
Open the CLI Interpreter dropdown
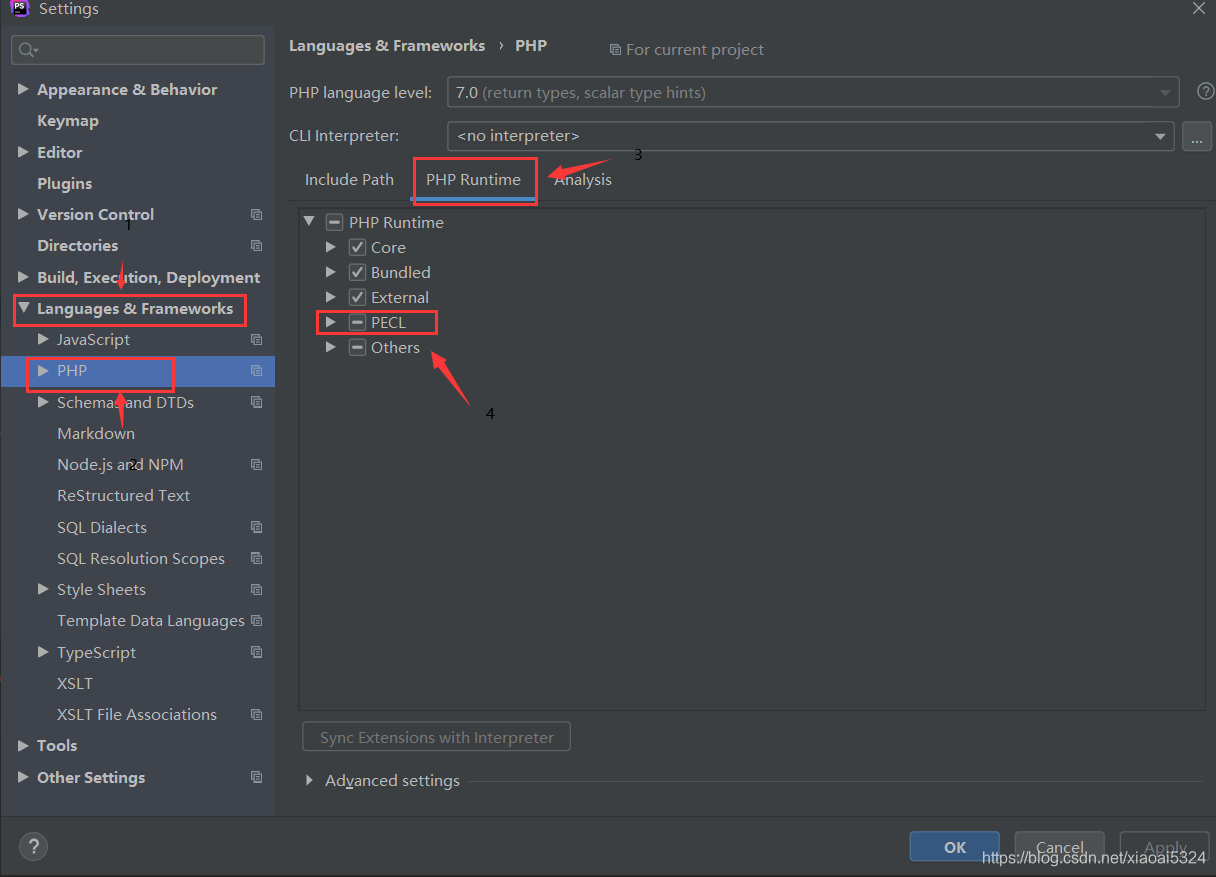click(x=1159, y=136)
